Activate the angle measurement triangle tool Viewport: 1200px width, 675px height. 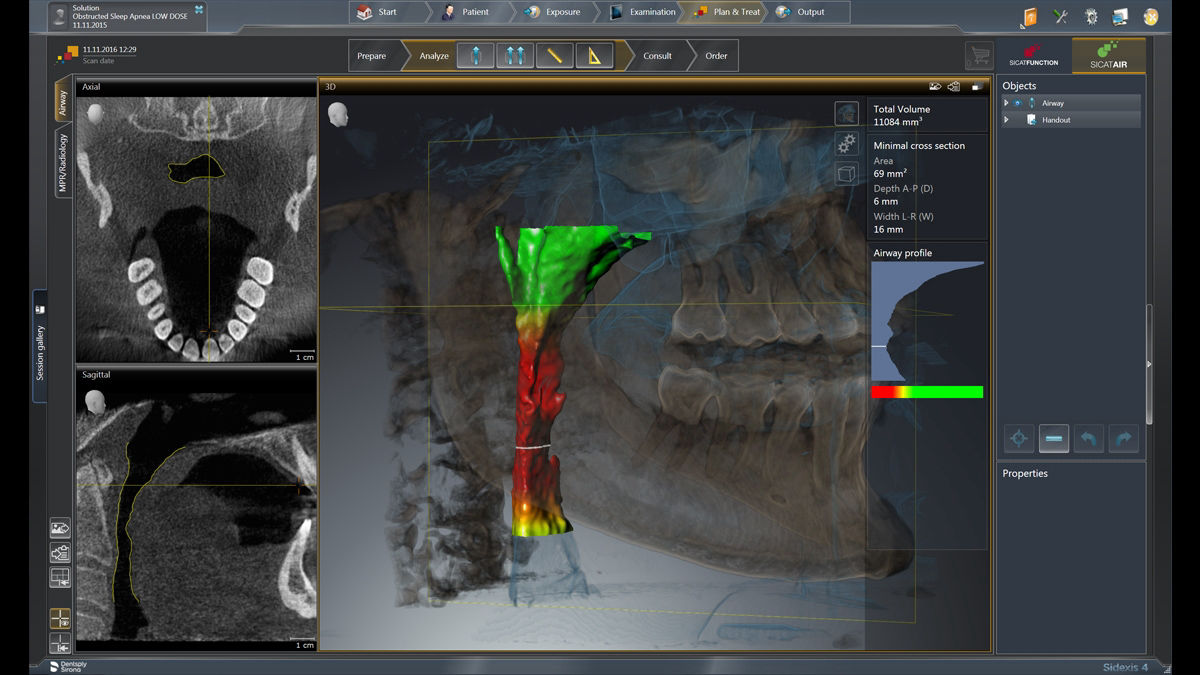pyautogui.click(x=594, y=56)
